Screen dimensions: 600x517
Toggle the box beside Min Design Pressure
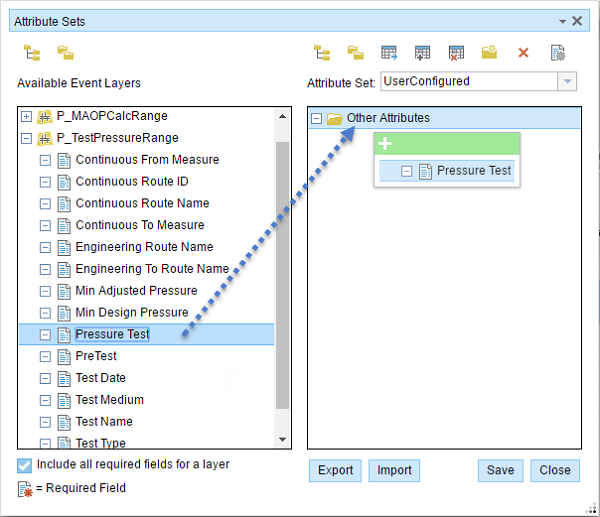click(45, 313)
